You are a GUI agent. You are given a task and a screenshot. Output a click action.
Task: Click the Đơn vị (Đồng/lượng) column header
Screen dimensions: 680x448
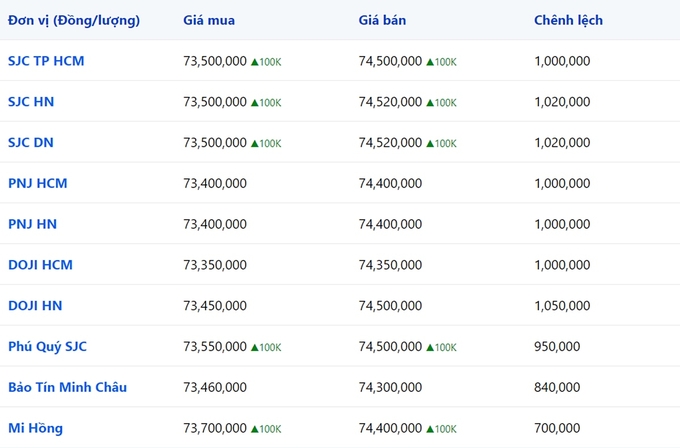74,20
